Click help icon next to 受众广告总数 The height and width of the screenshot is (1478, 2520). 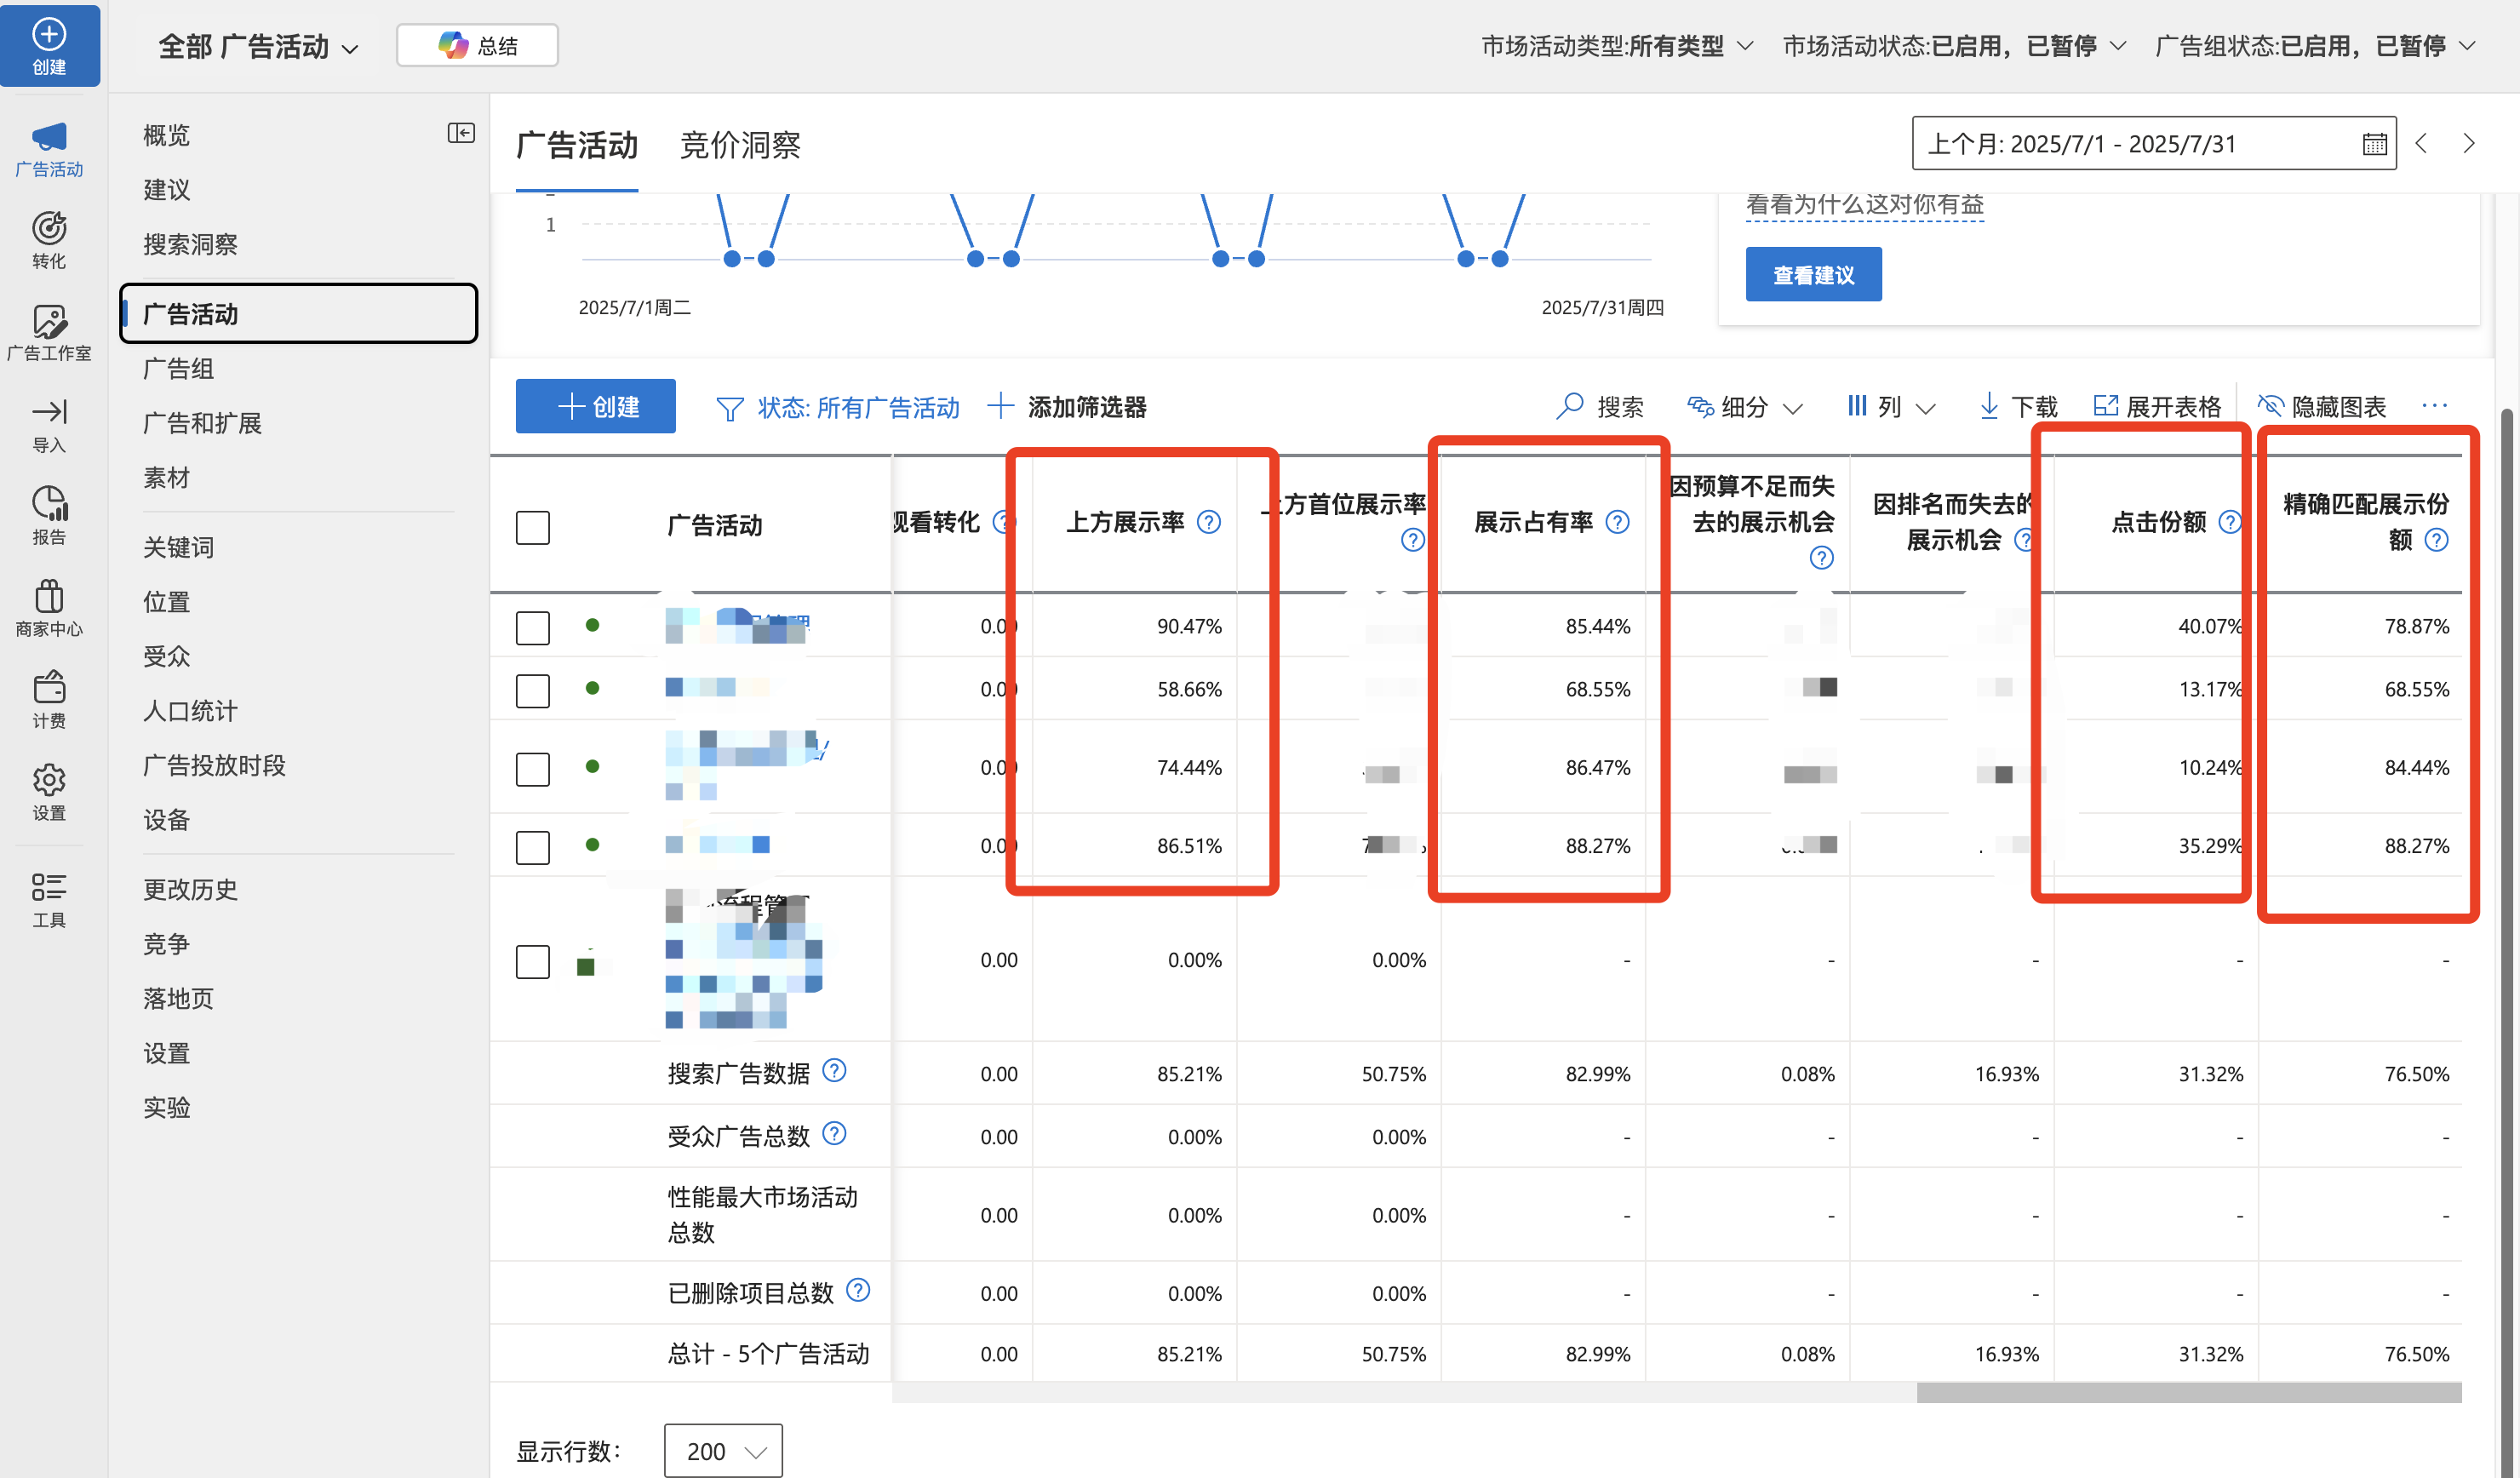click(x=834, y=1134)
